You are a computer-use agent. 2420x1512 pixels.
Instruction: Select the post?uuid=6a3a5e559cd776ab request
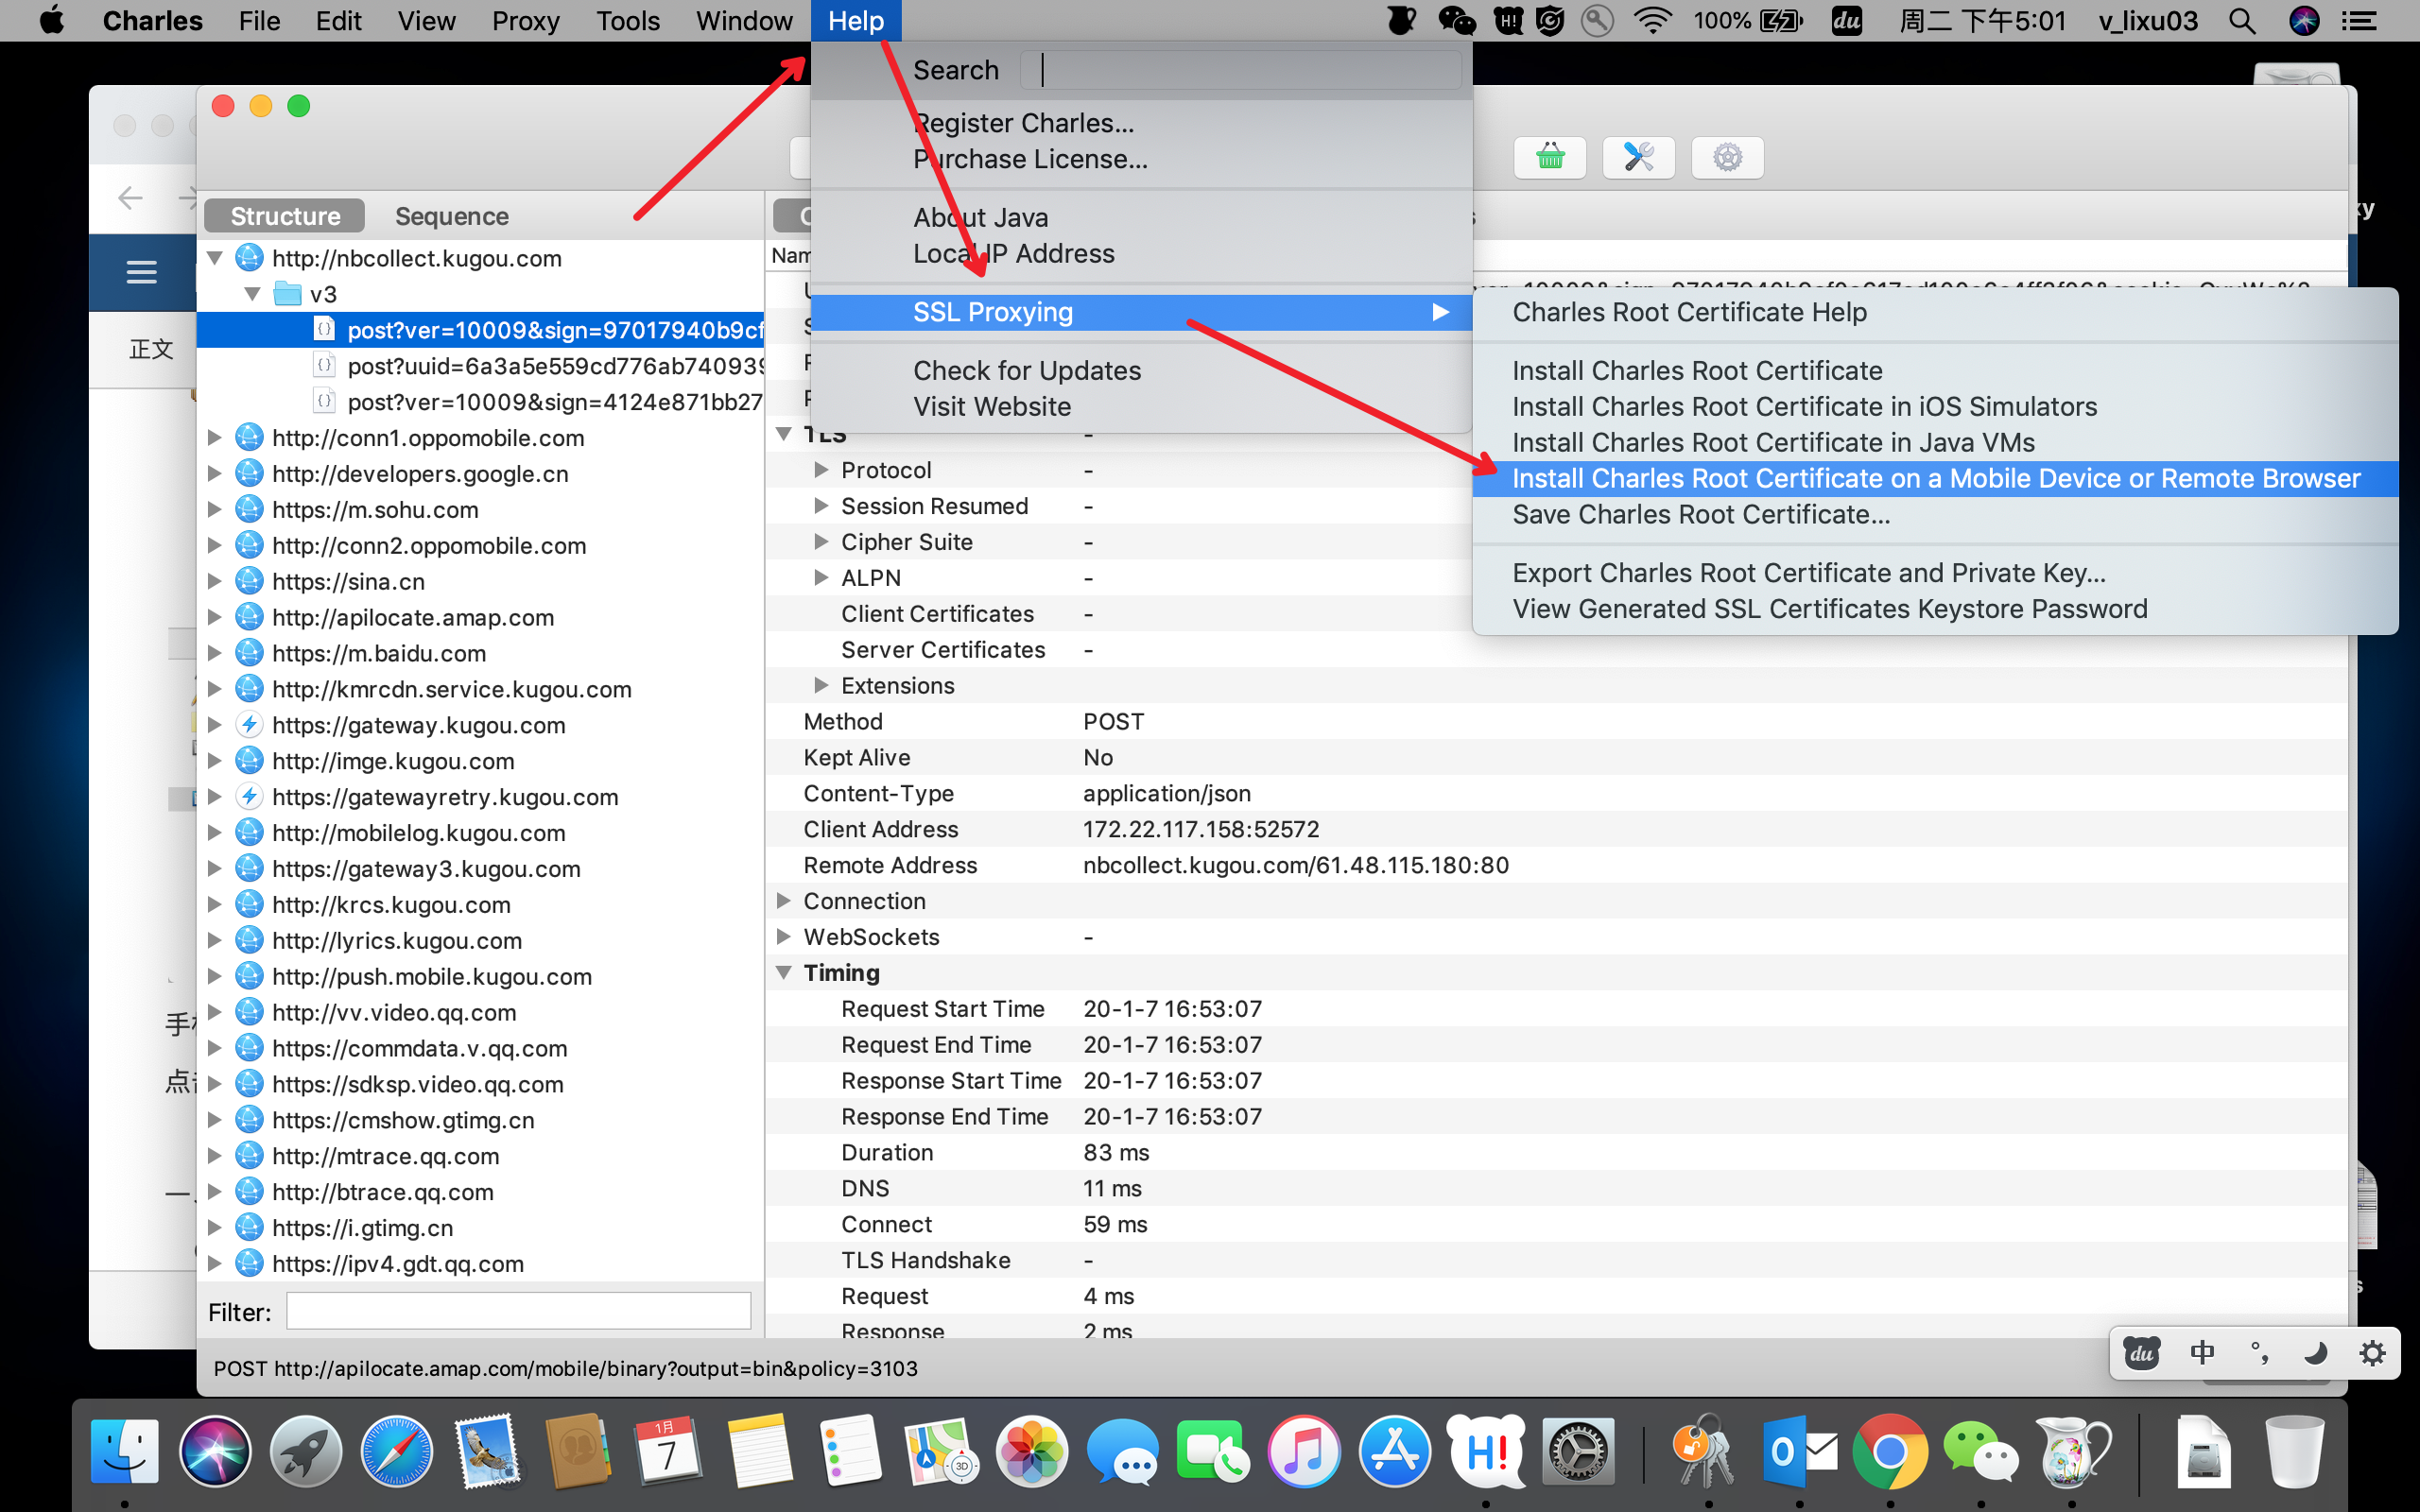point(555,366)
